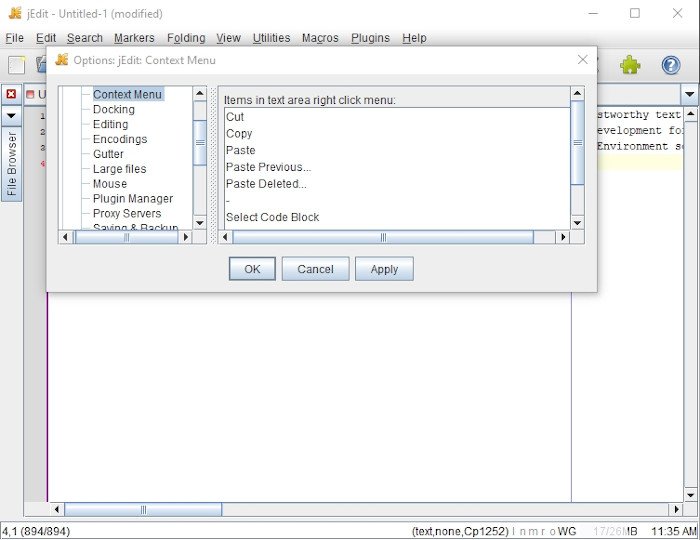Select Select Code Block list item
The height and width of the screenshot is (540, 700).
(x=397, y=217)
